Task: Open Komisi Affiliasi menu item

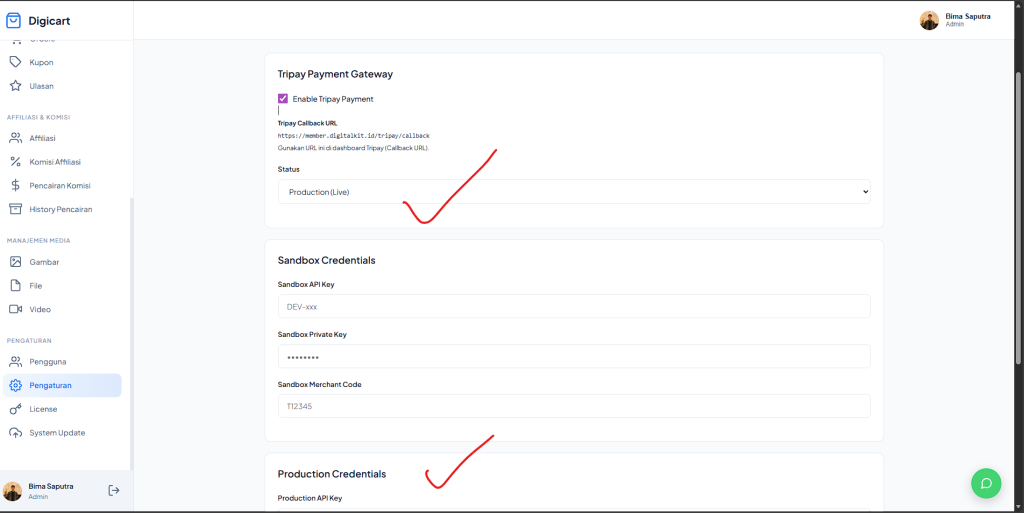Action: [55, 161]
